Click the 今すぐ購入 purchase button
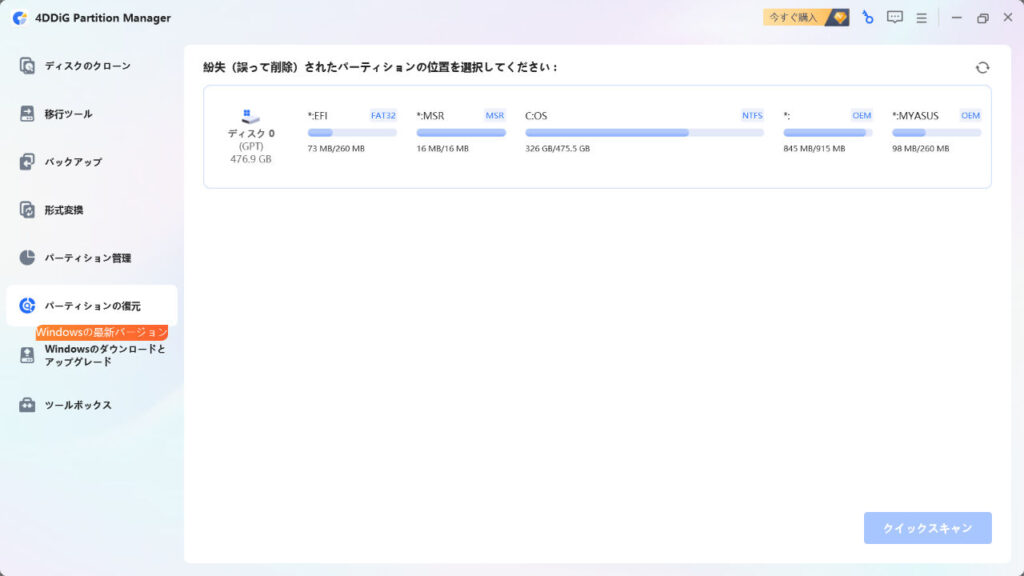The image size is (1024, 576). pos(798,17)
